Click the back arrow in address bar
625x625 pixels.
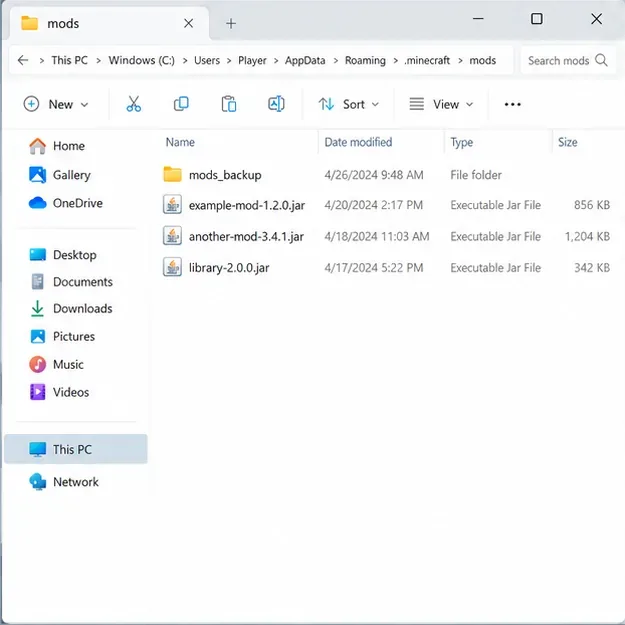pos(23,60)
